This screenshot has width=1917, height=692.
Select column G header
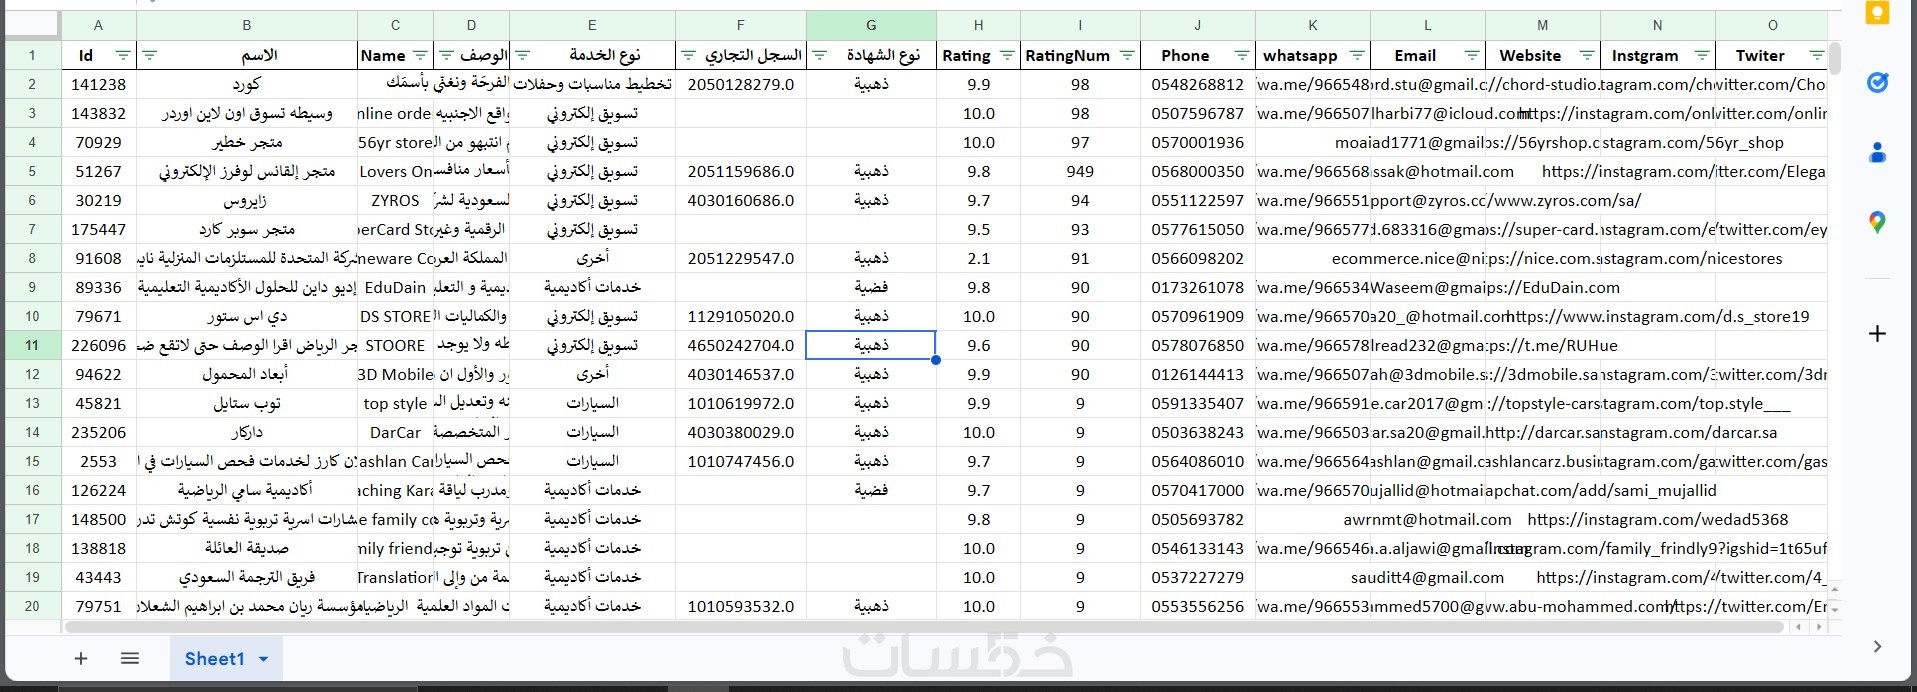[871, 25]
